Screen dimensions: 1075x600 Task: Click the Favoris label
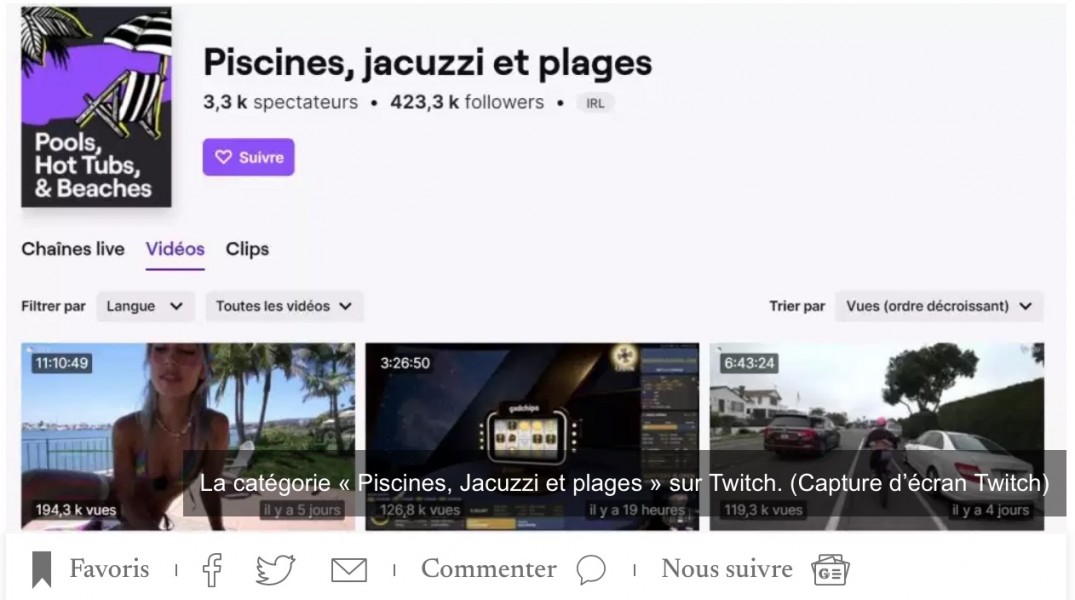tap(109, 569)
